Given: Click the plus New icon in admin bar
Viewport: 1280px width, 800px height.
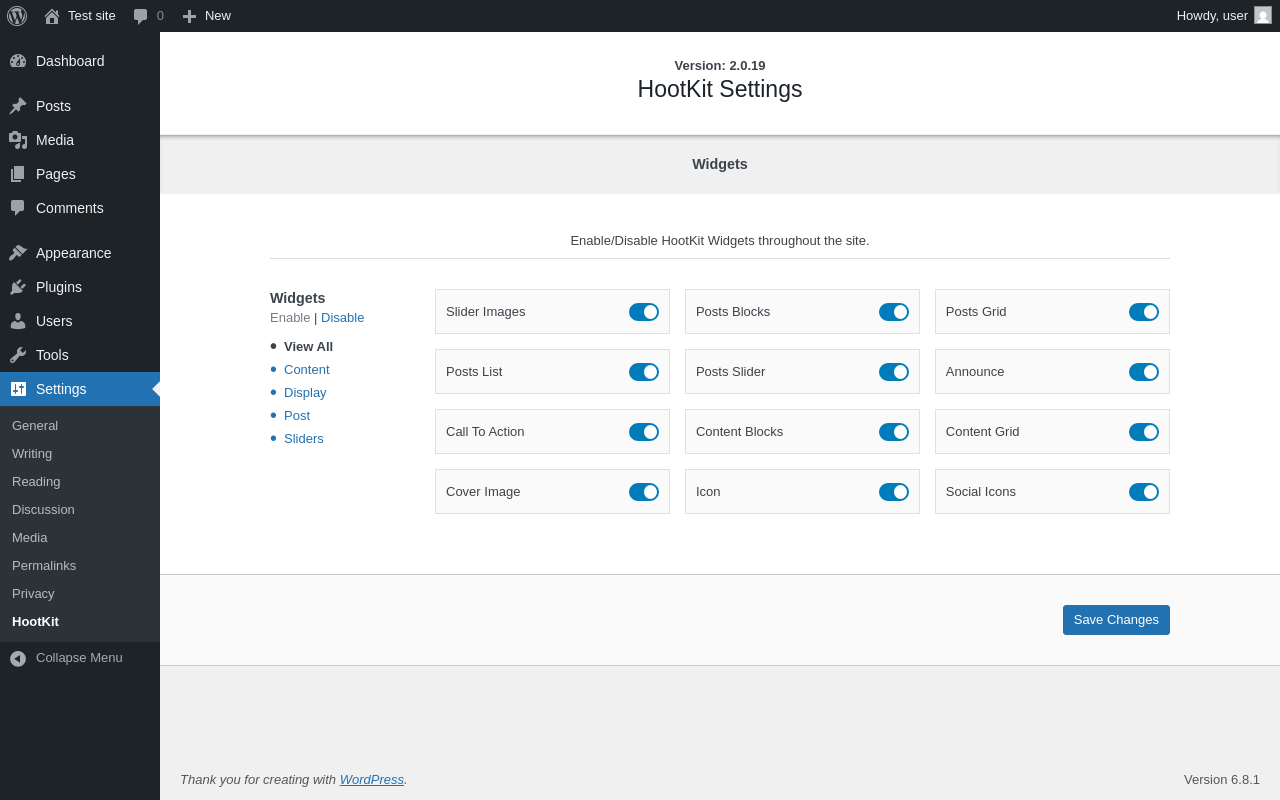Looking at the screenshot, I should point(189,16).
